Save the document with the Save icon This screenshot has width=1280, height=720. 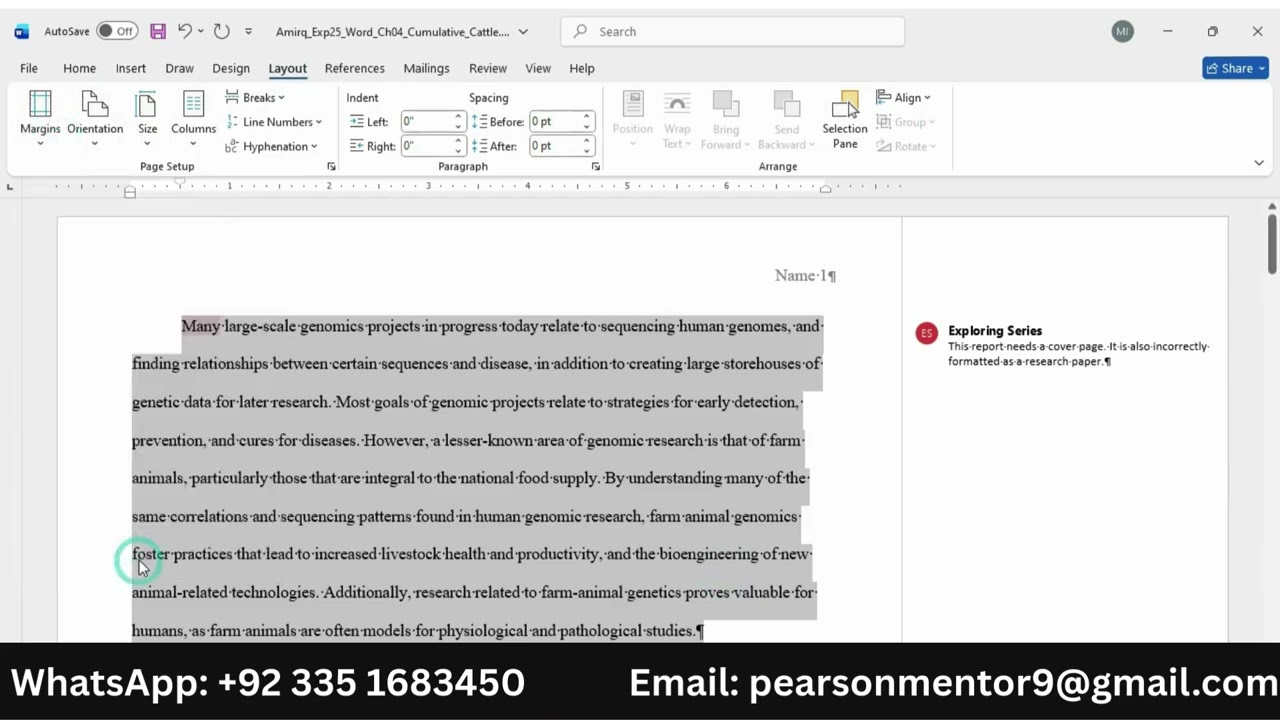(x=158, y=31)
